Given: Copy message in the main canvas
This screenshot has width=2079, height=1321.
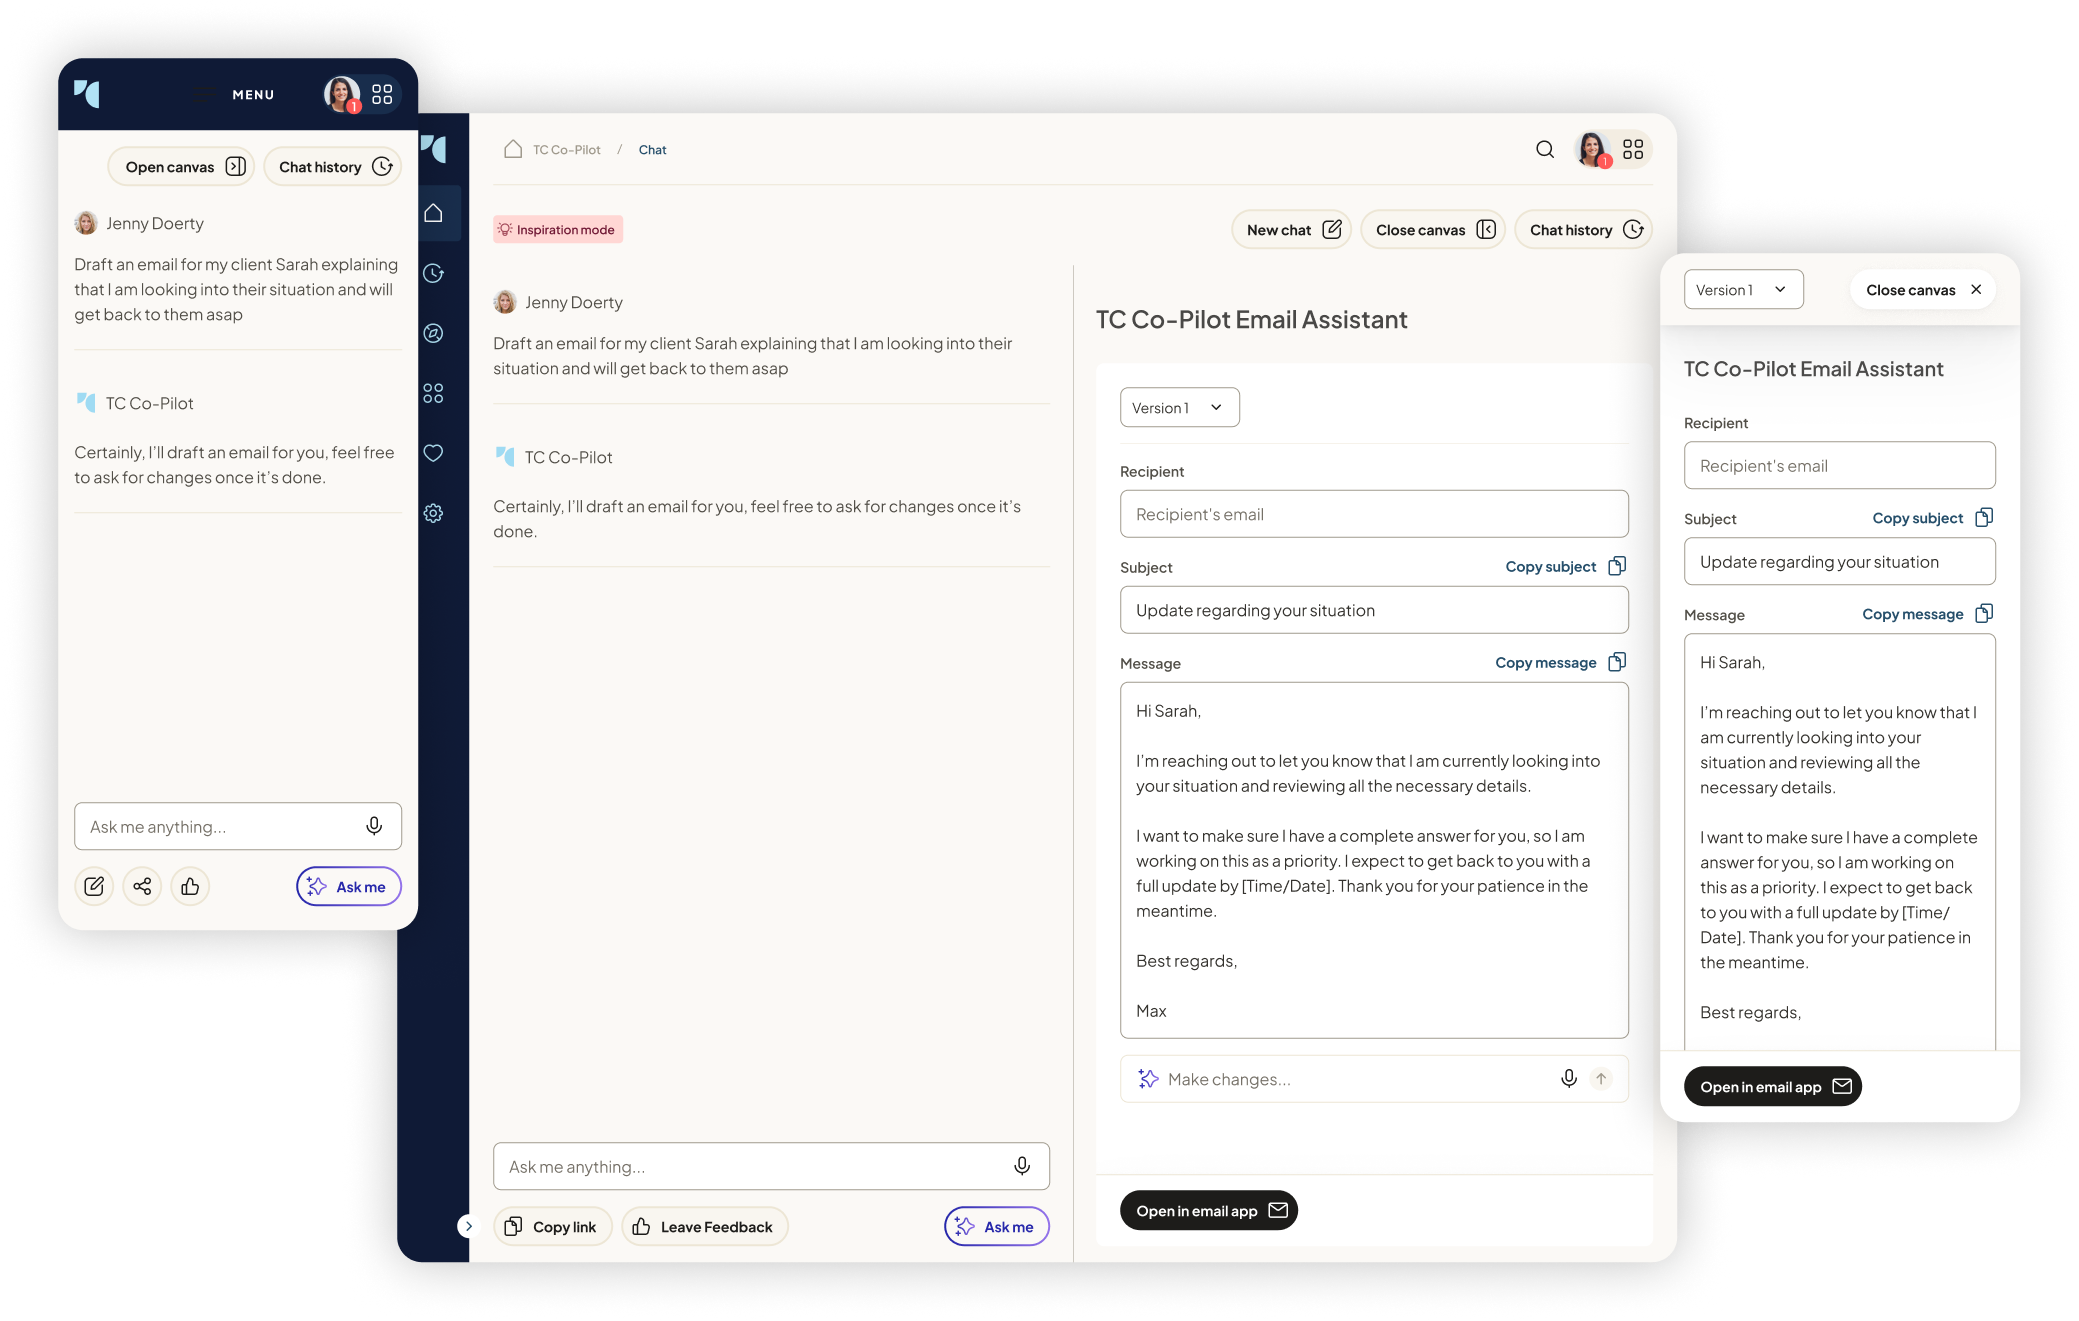Looking at the screenshot, I should (x=1561, y=663).
